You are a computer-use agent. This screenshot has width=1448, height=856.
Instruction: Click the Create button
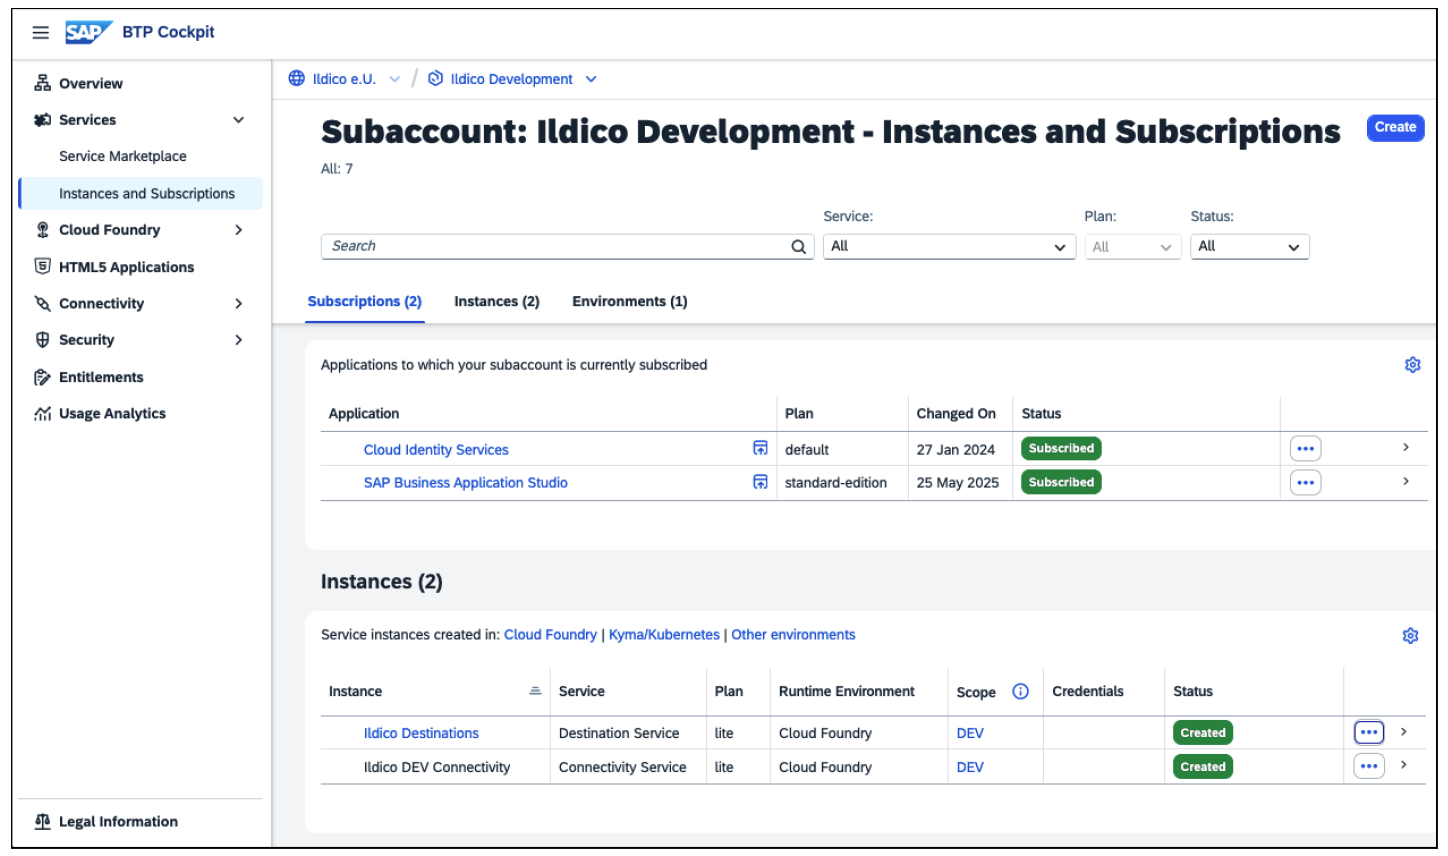tap(1394, 128)
